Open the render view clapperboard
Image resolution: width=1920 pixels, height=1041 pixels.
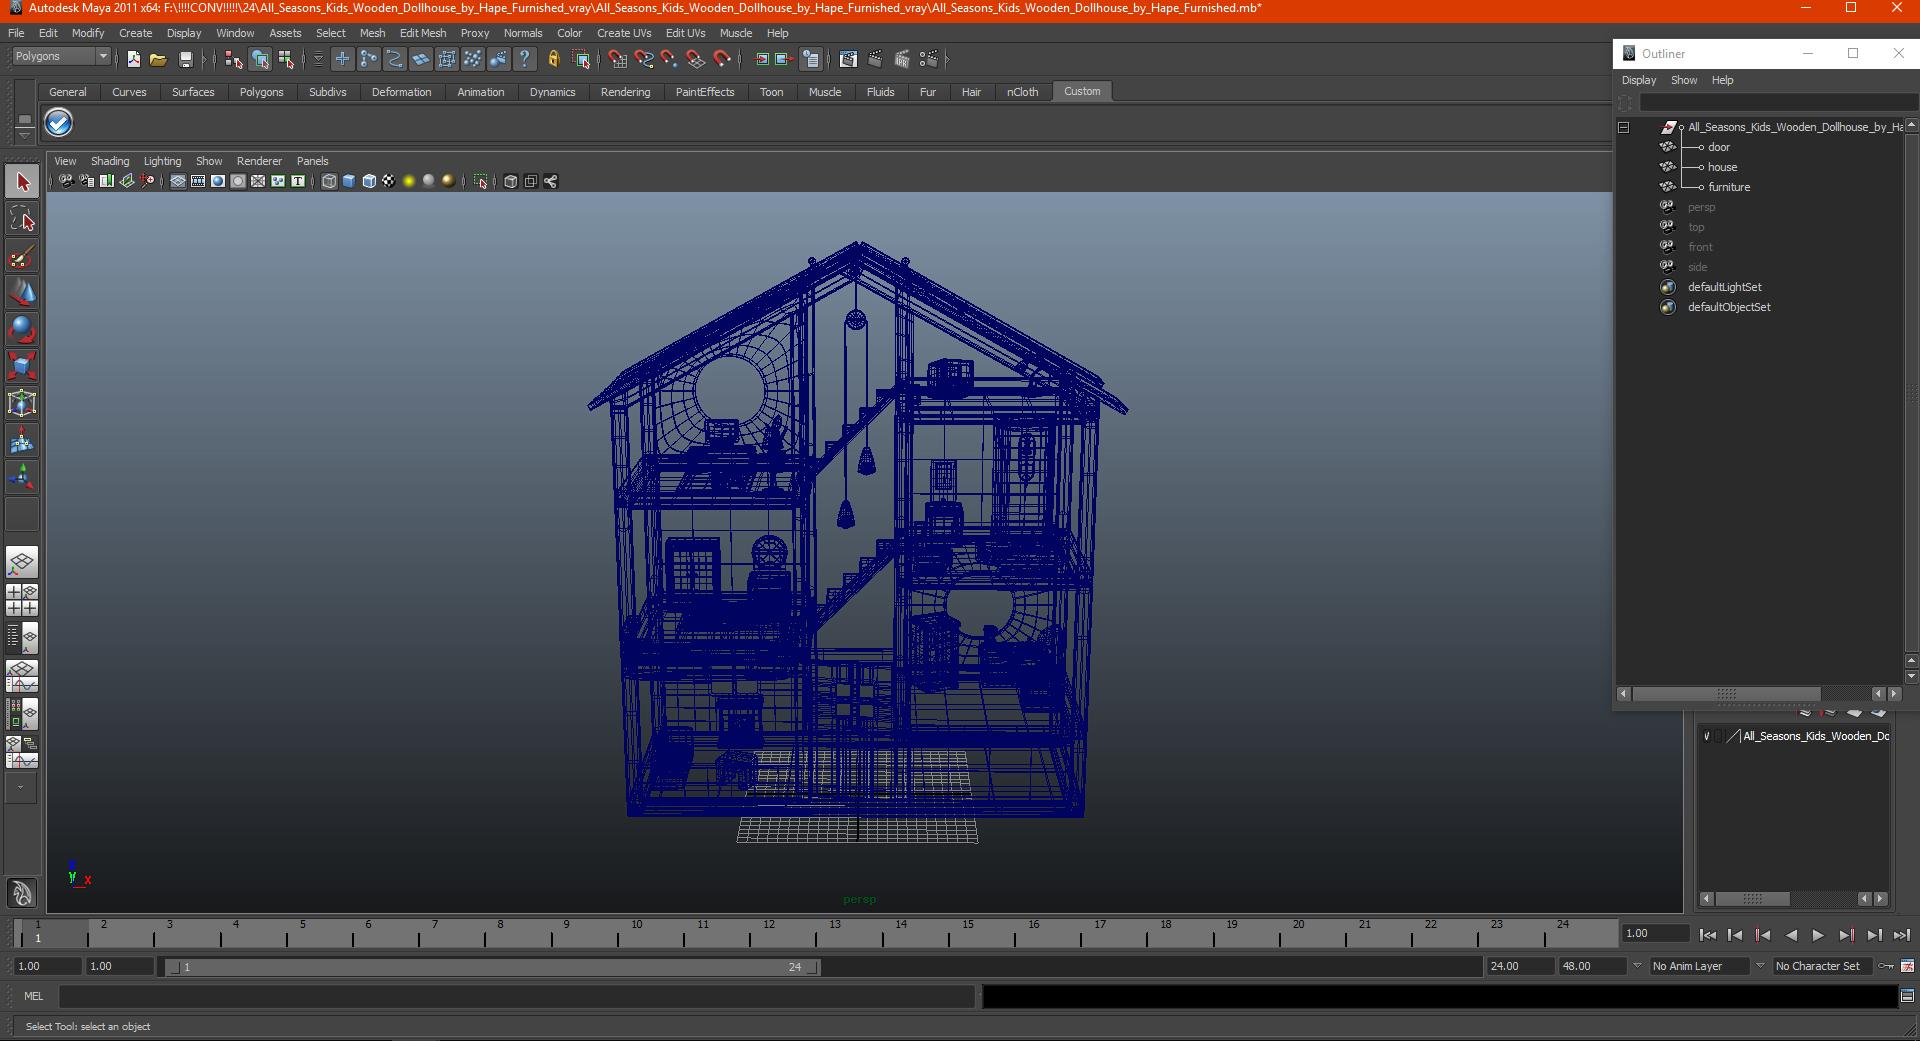pos(848,59)
